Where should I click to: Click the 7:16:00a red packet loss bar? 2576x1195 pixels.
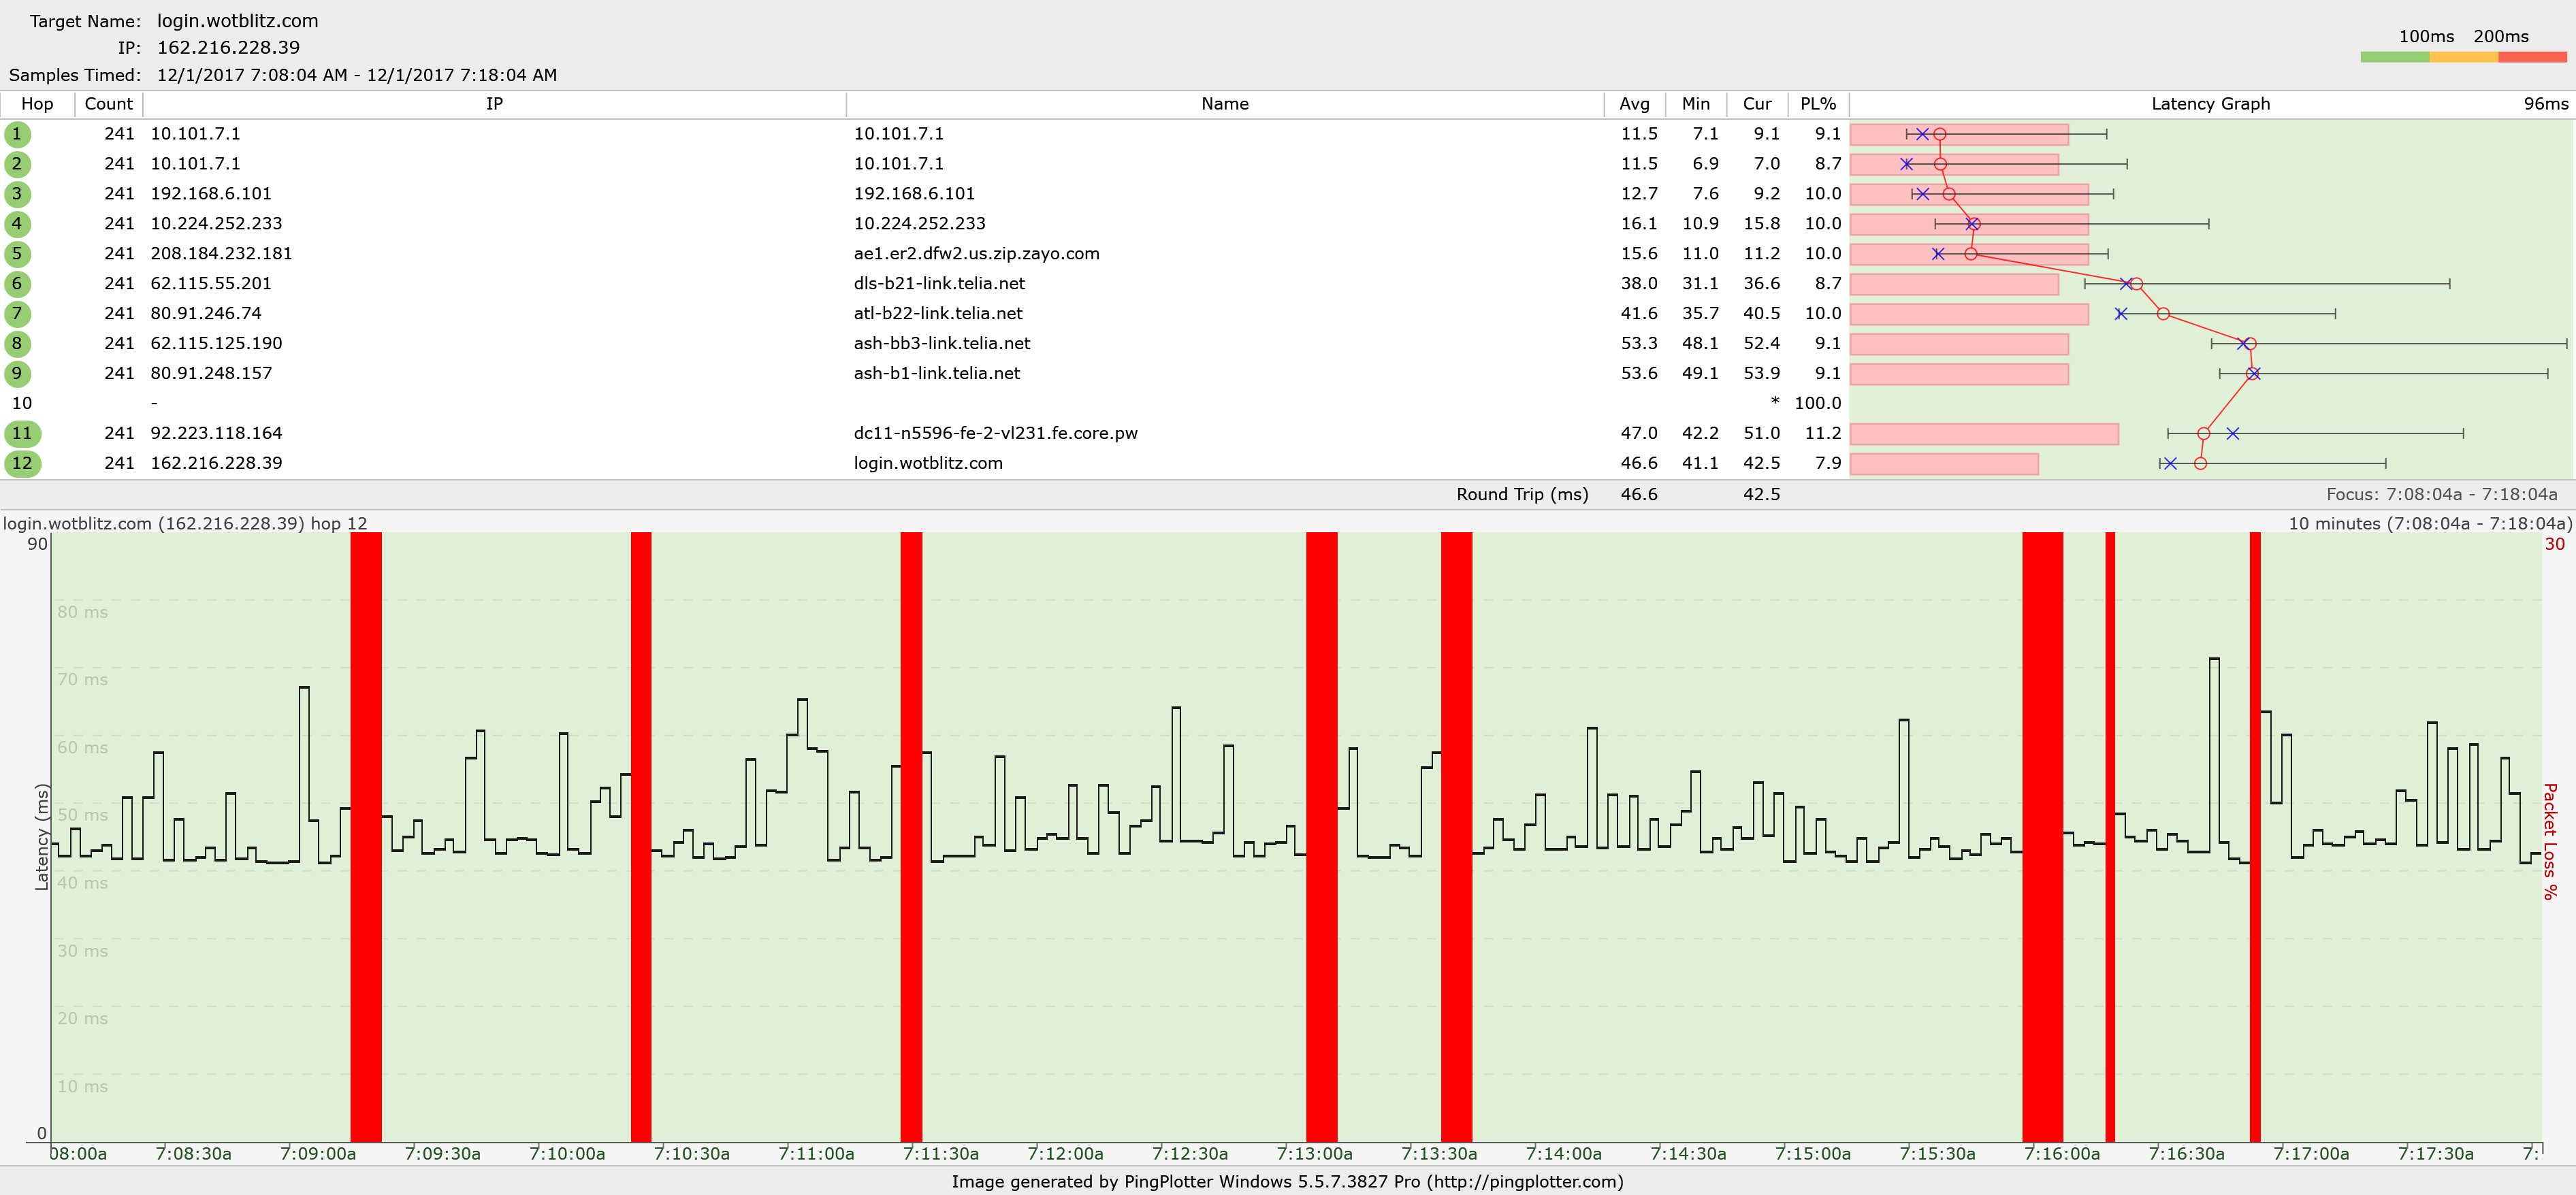point(2042,836)
